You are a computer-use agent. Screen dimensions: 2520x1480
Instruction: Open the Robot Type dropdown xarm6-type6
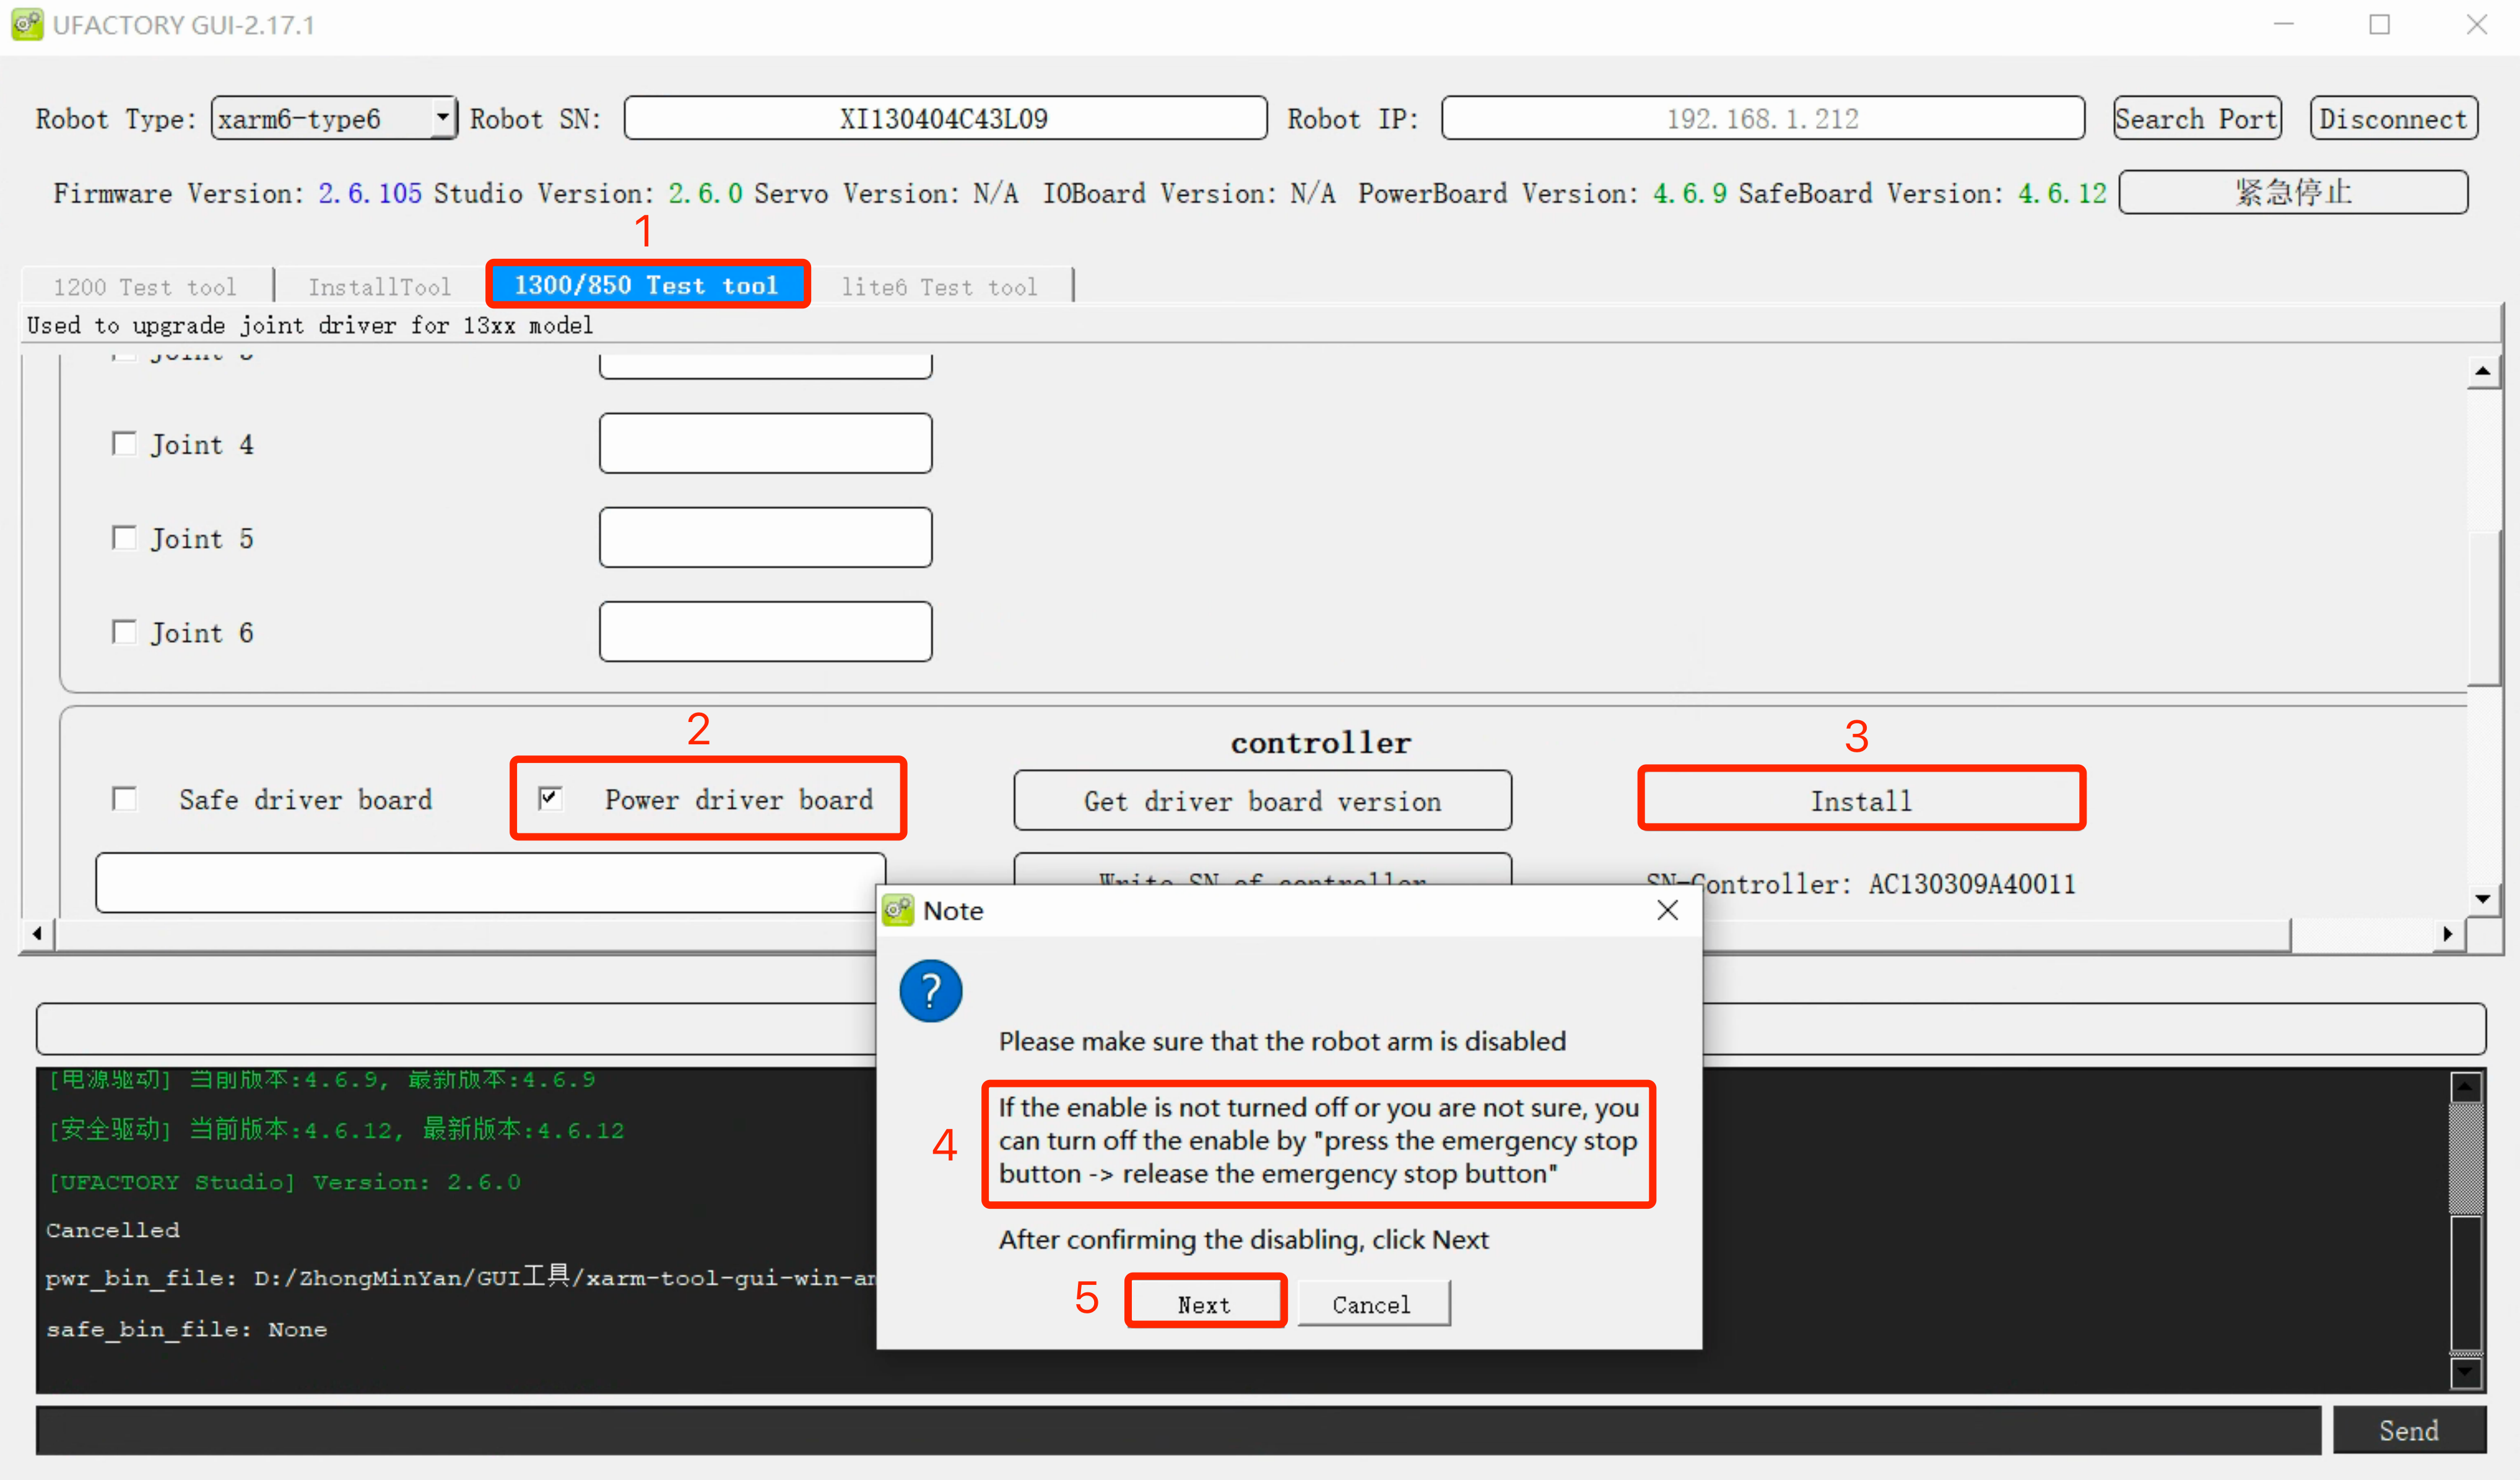[x=333, y=118]
